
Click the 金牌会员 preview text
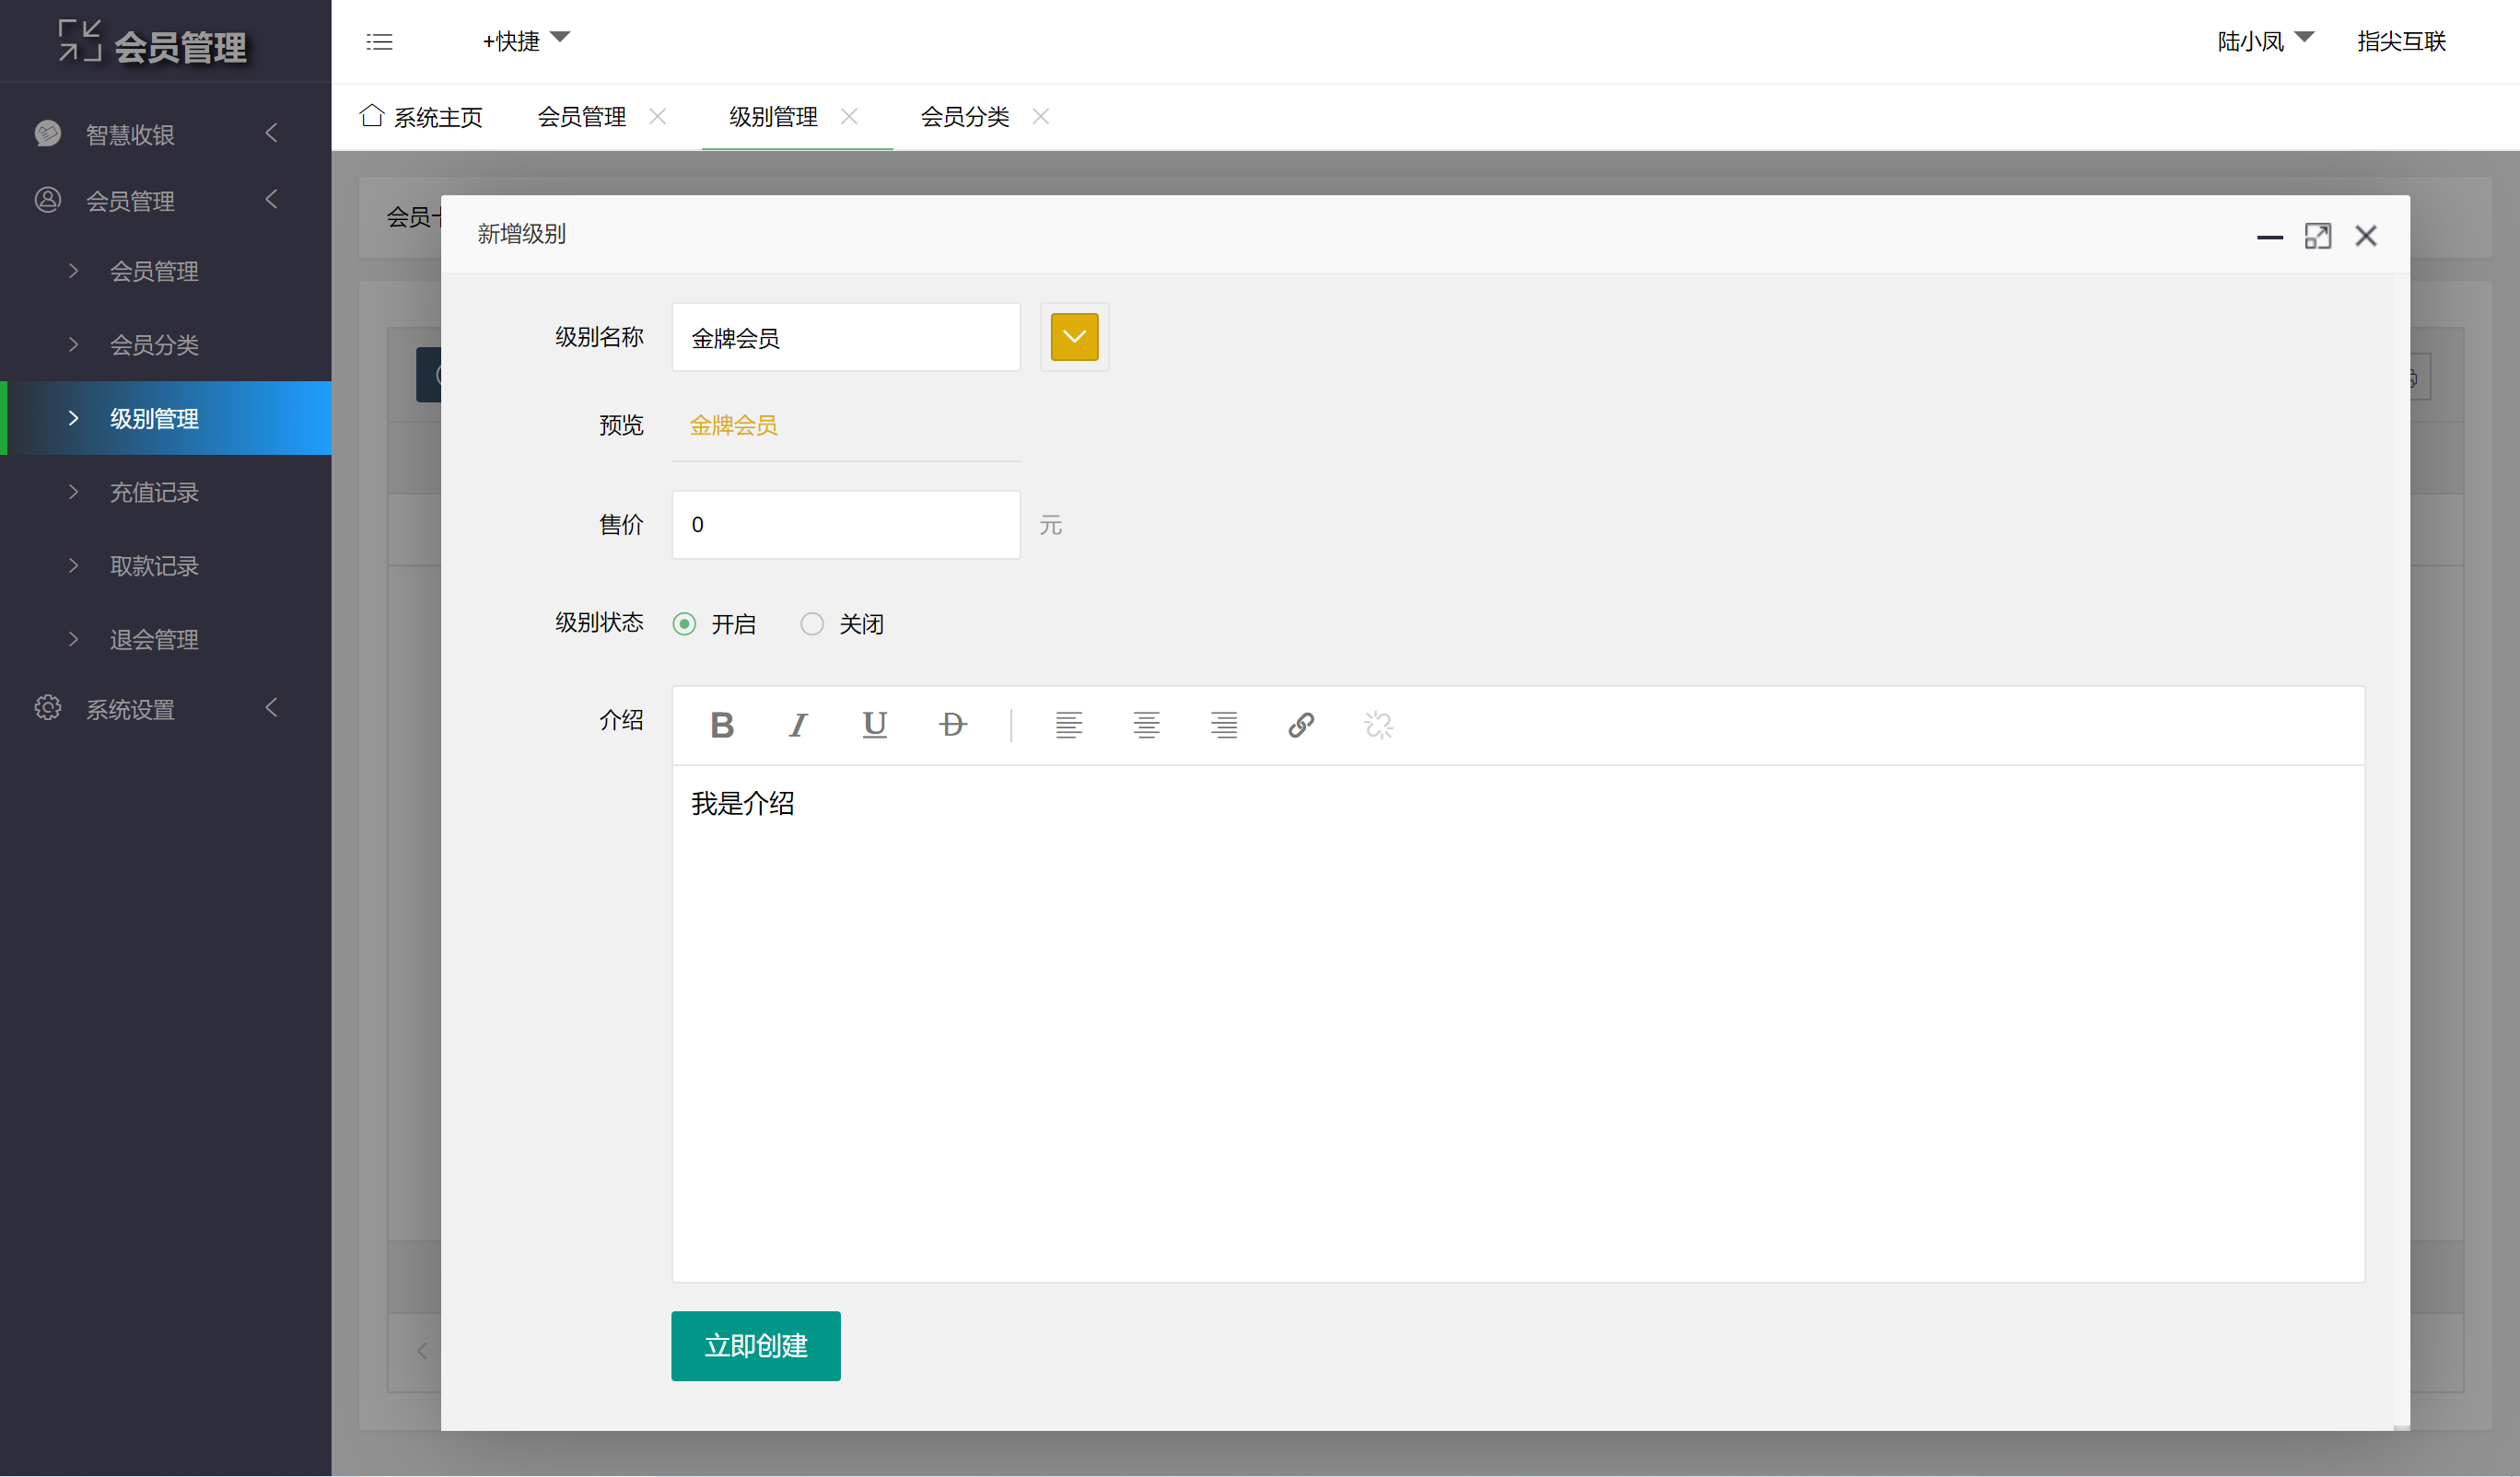click(734, 426)
